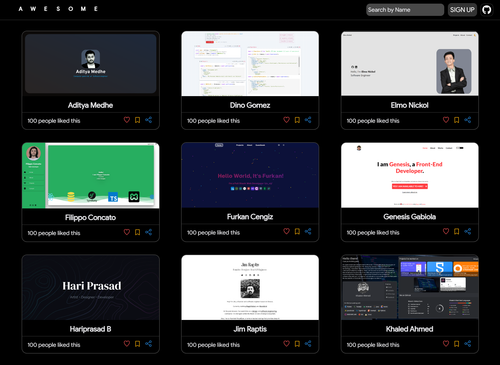
Task: Share Dino Gomez's portfolio
Action: point(308,120)
